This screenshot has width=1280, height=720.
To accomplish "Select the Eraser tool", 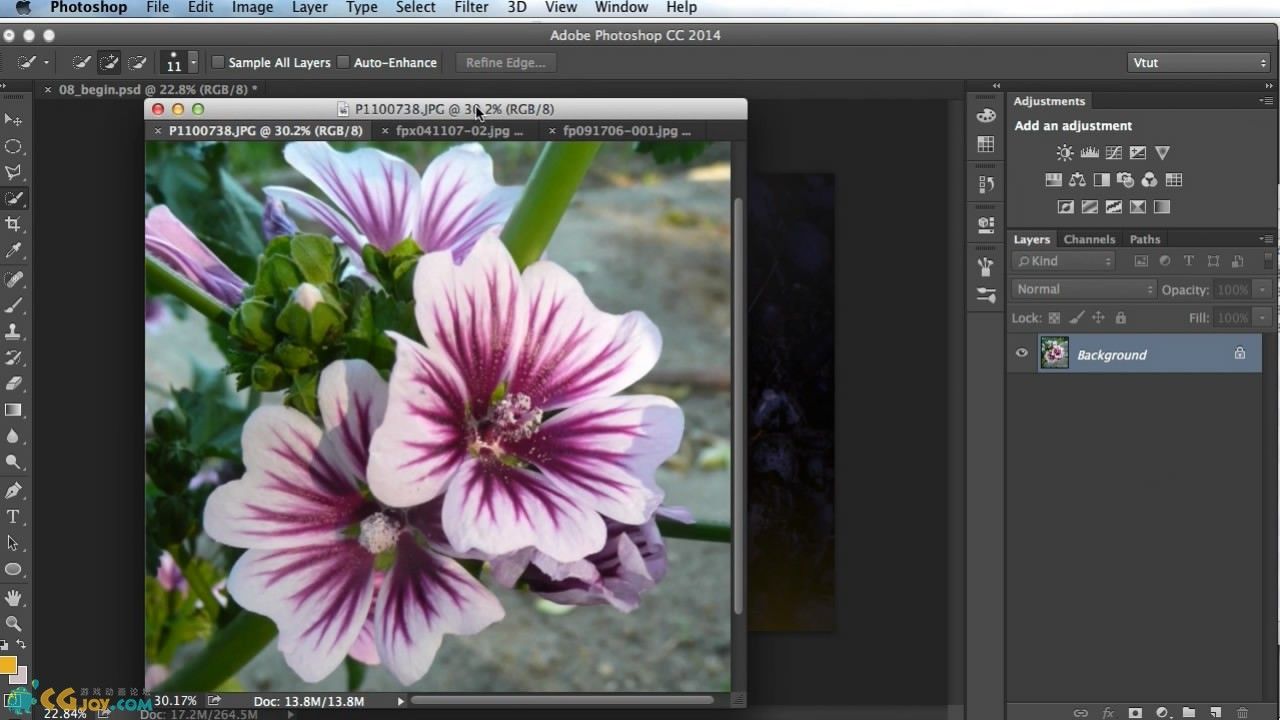I will coord(13,384).
